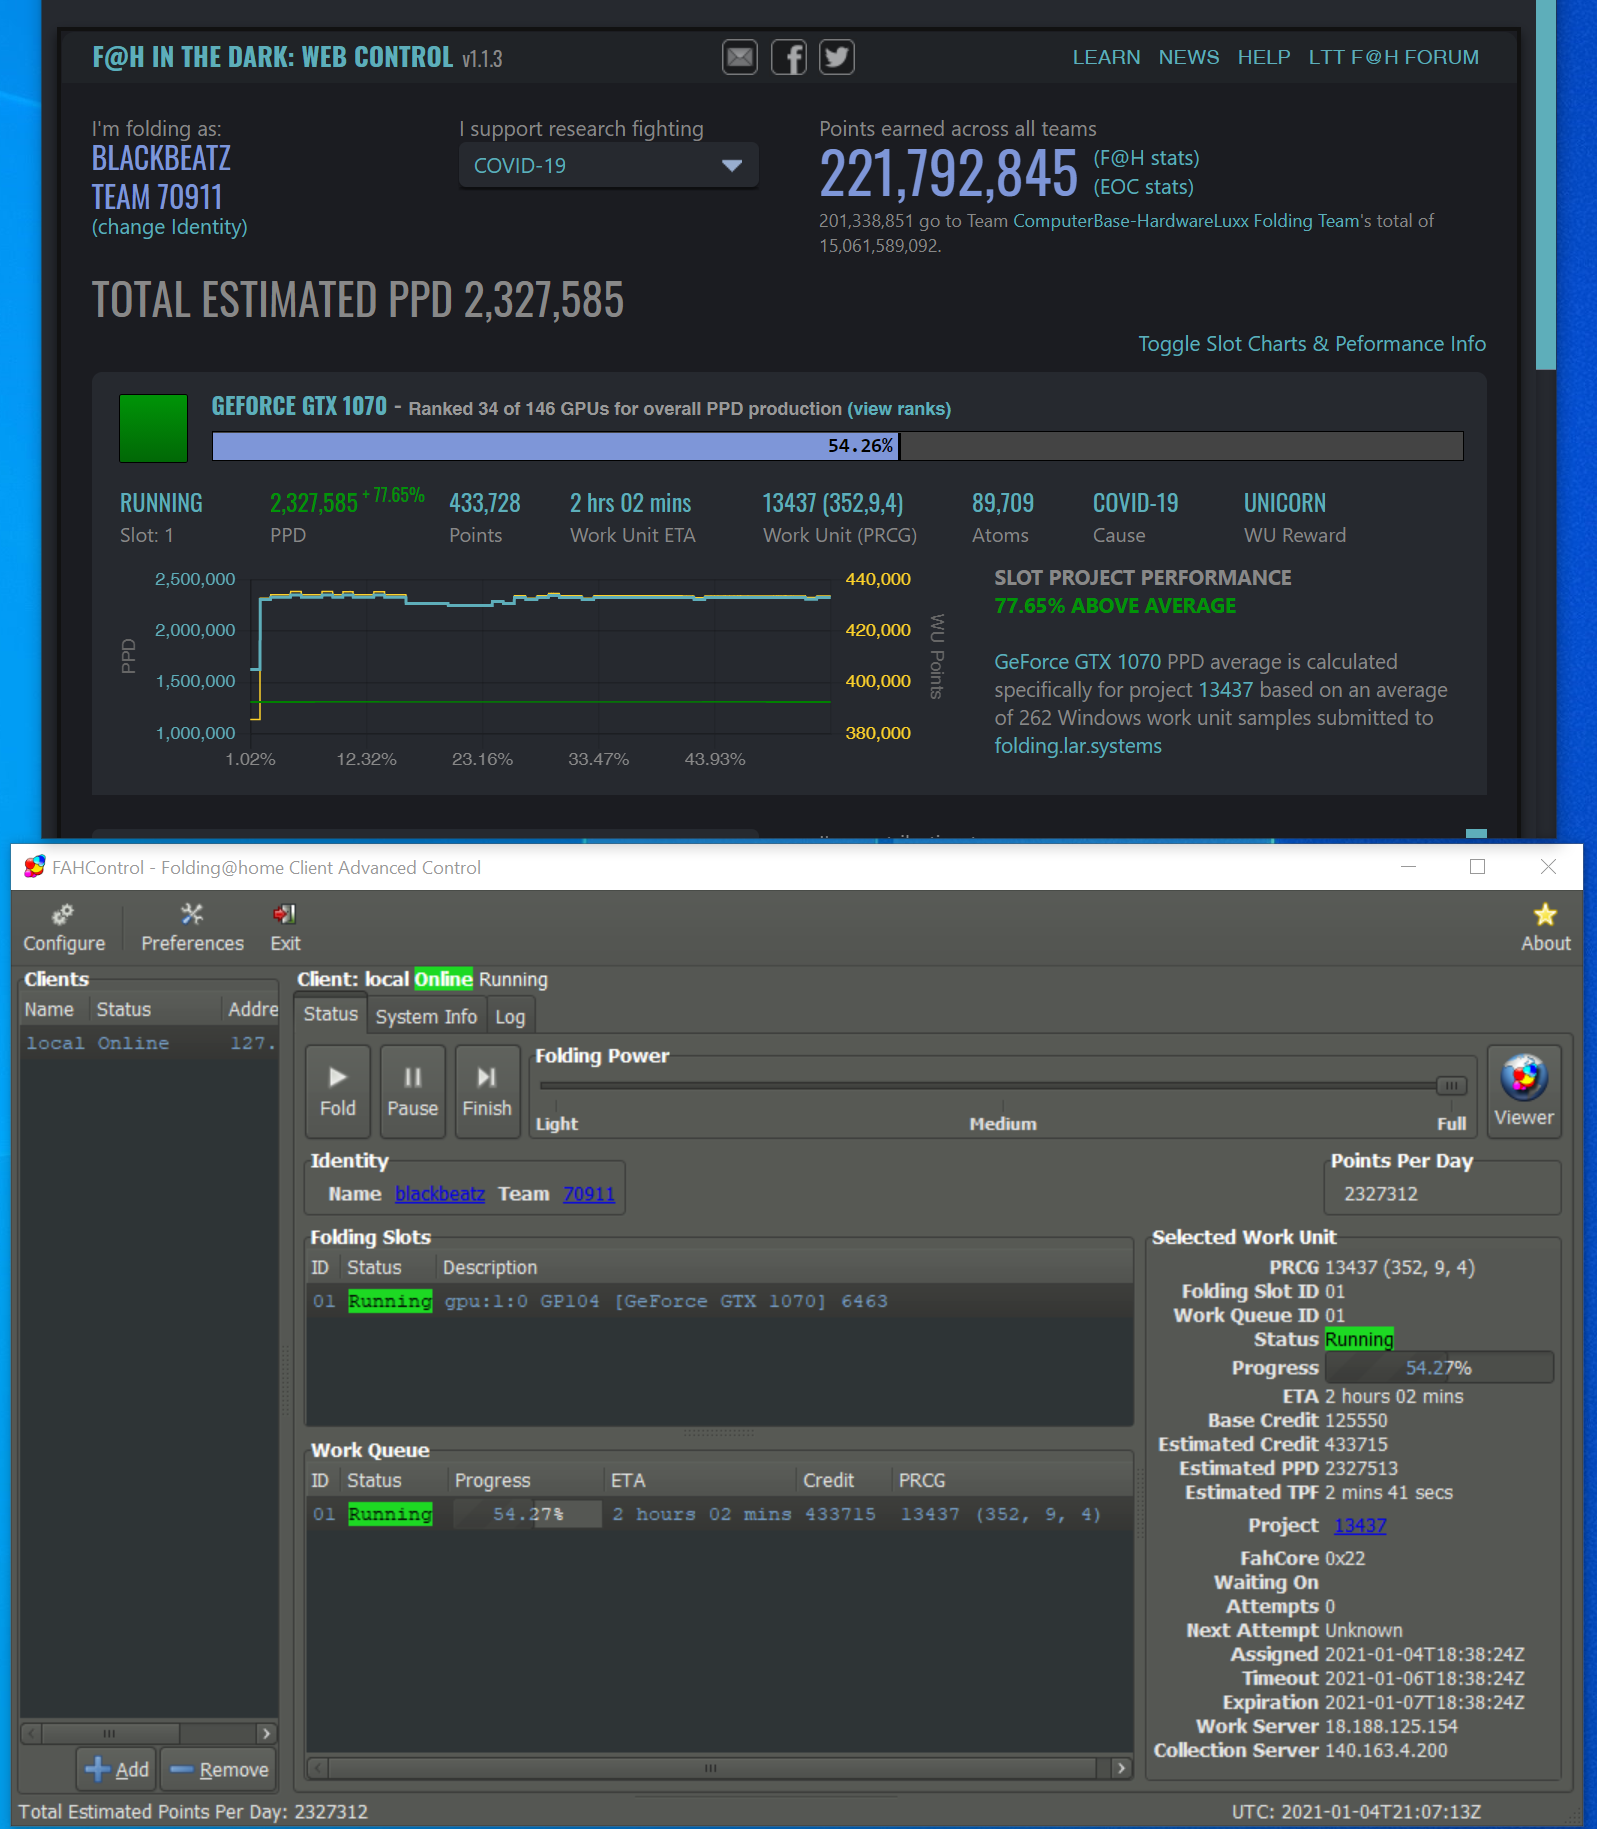Click the web control page vertical scrollbar

tap(1545, 185)
